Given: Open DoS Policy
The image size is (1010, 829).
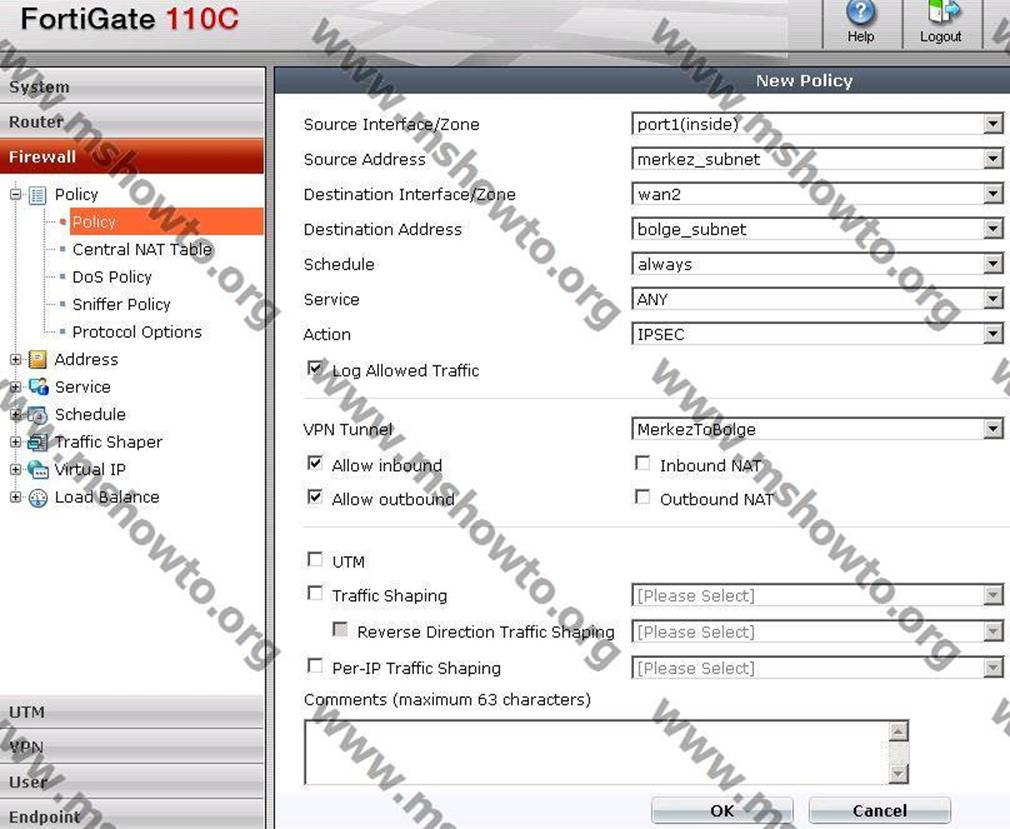Looking at the screenshot, I should [112, 277].
